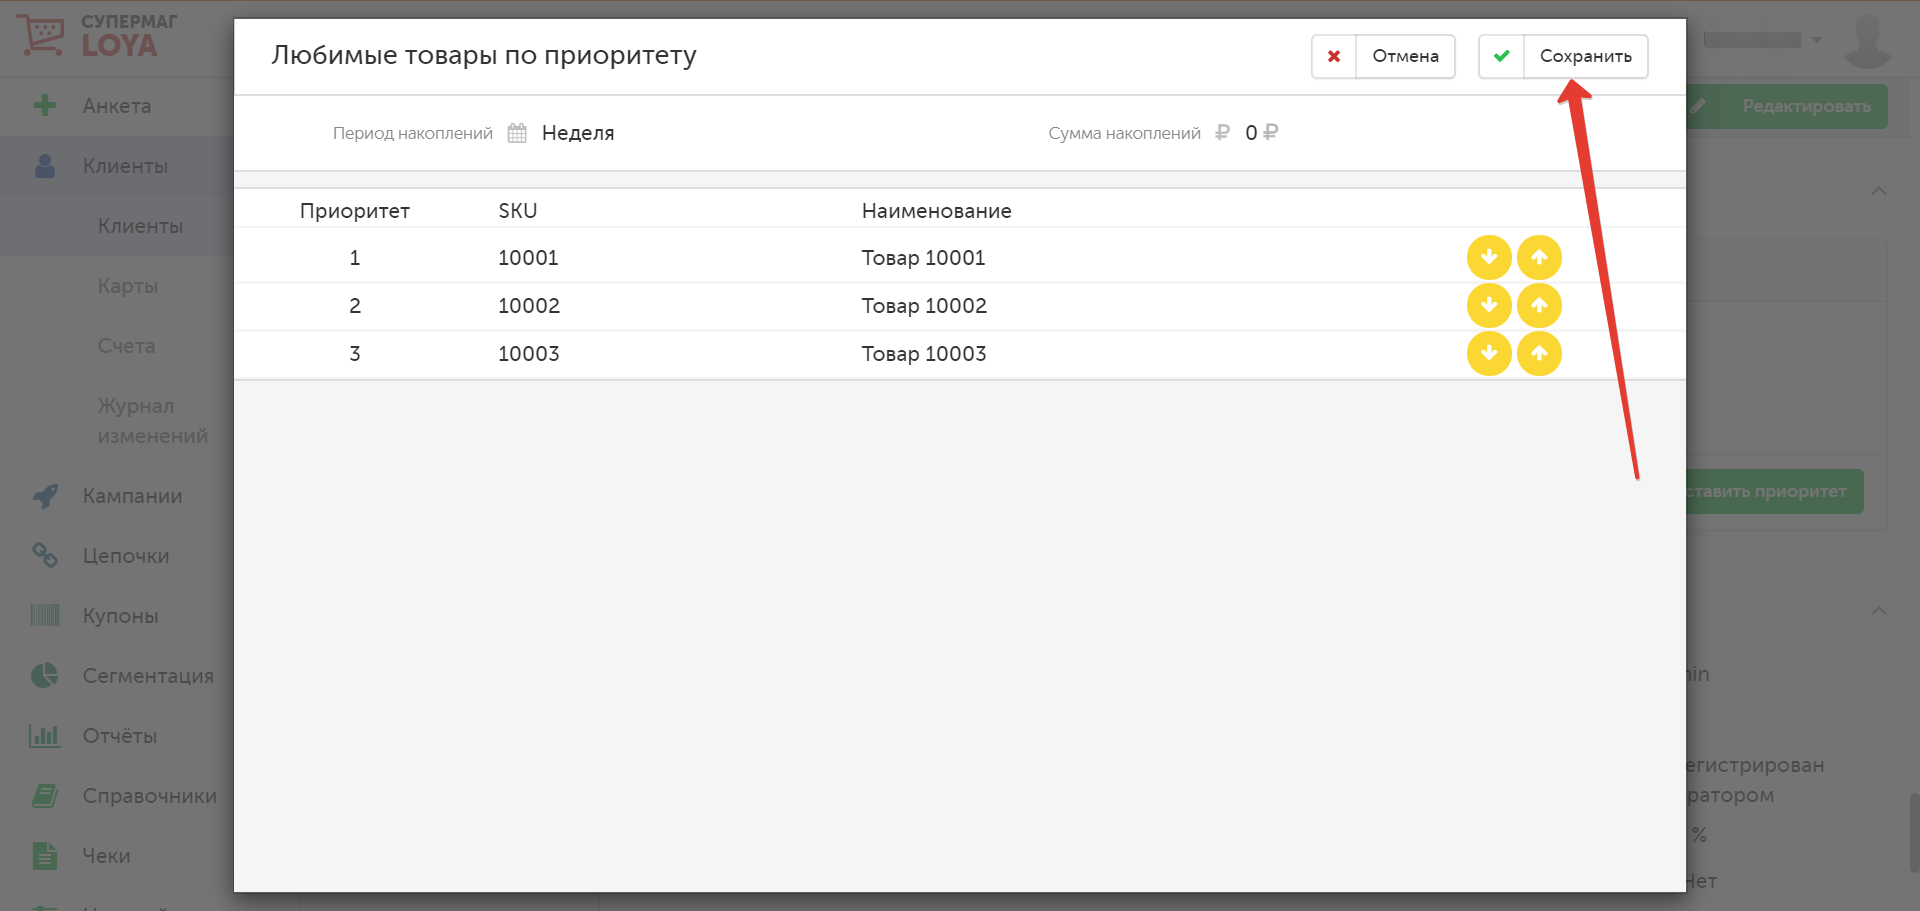The width and height of the screenshot is (1920, 911).
Task: Click the green checkmark save icon
Action: 1501,56
